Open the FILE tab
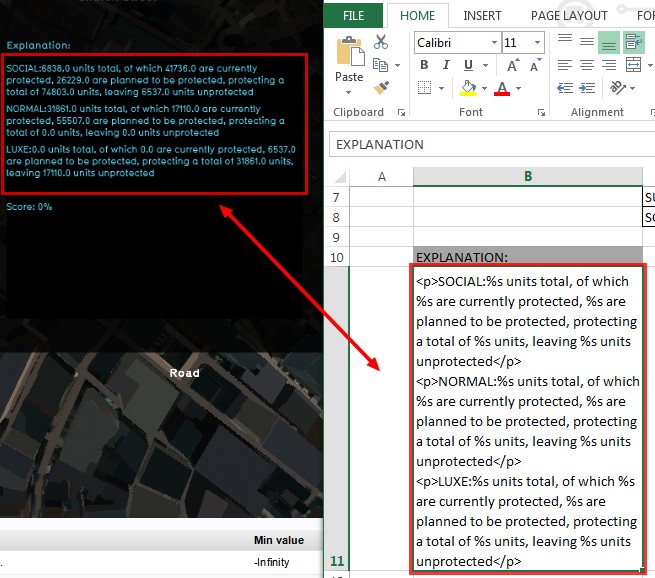 point(353,15)
